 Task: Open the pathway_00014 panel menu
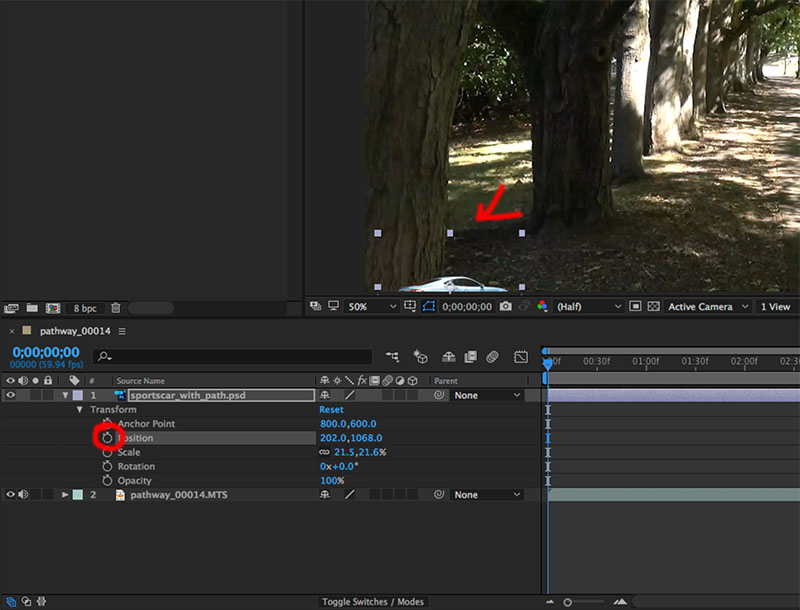click(x=122, y=331)
